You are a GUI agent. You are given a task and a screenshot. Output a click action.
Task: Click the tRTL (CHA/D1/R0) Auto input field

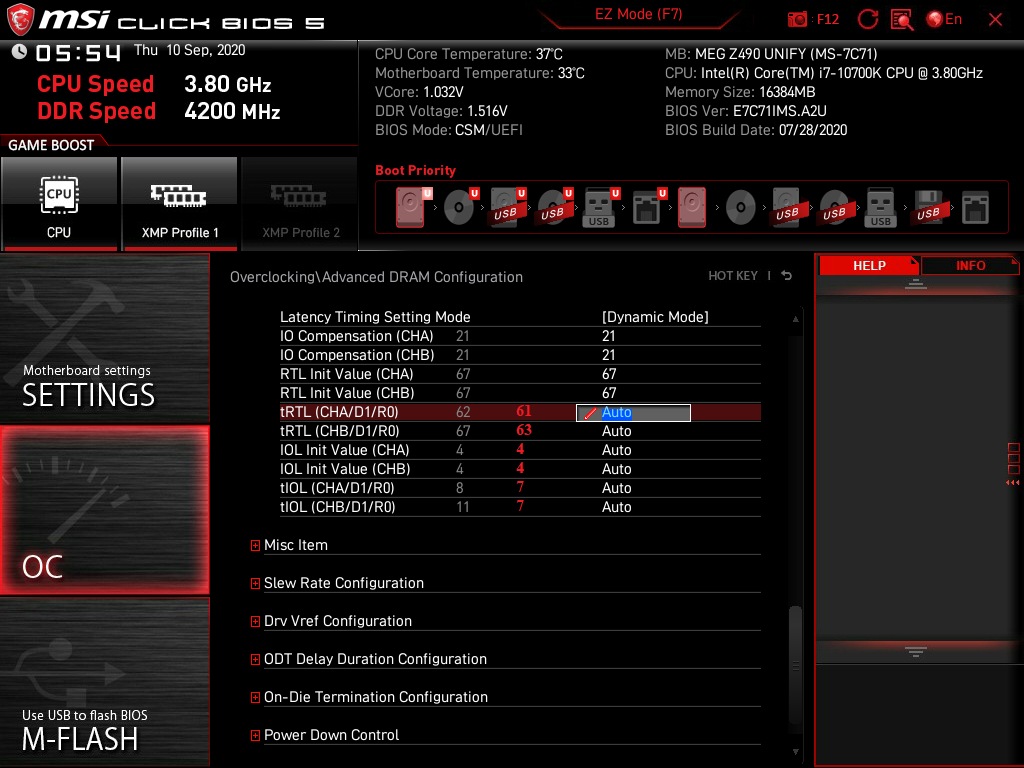(x=633, y=412)
